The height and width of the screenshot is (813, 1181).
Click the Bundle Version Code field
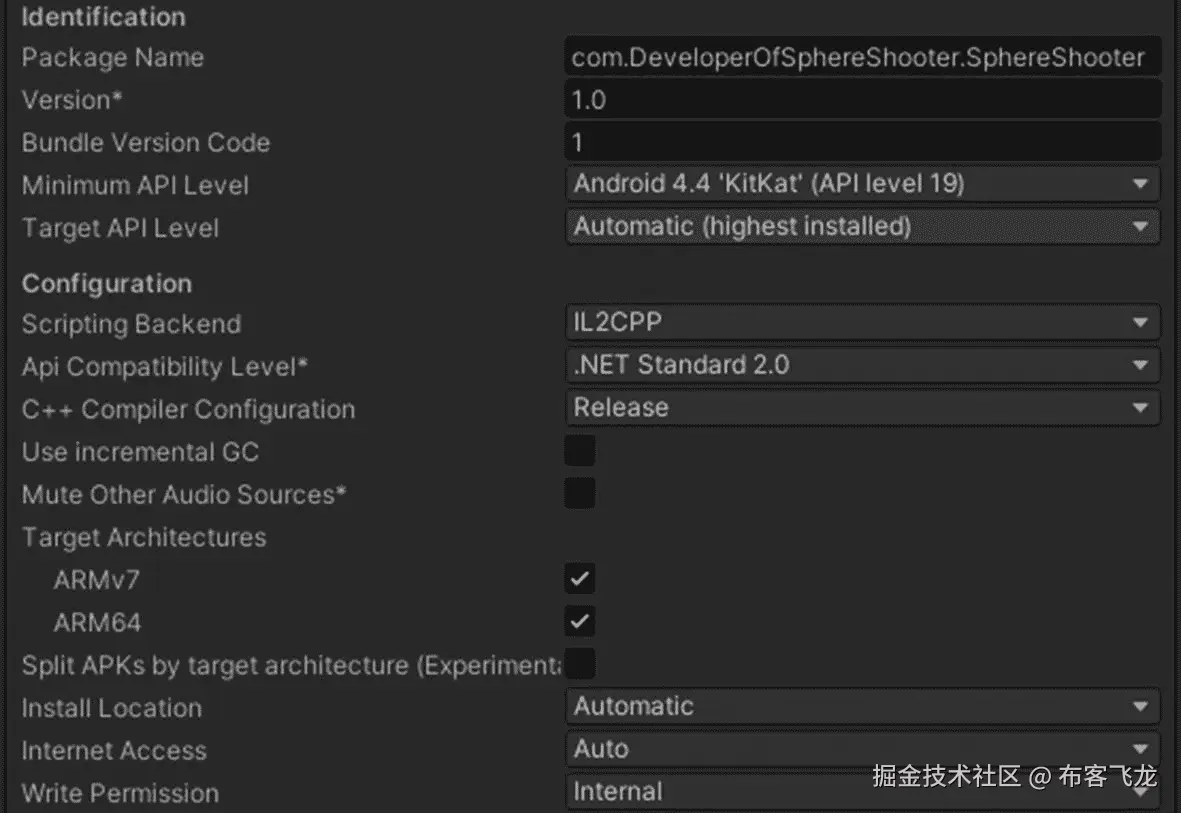pos(862,142)
